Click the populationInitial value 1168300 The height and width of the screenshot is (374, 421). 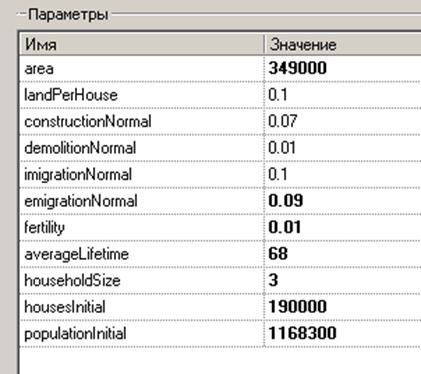[x=302, y=333]
